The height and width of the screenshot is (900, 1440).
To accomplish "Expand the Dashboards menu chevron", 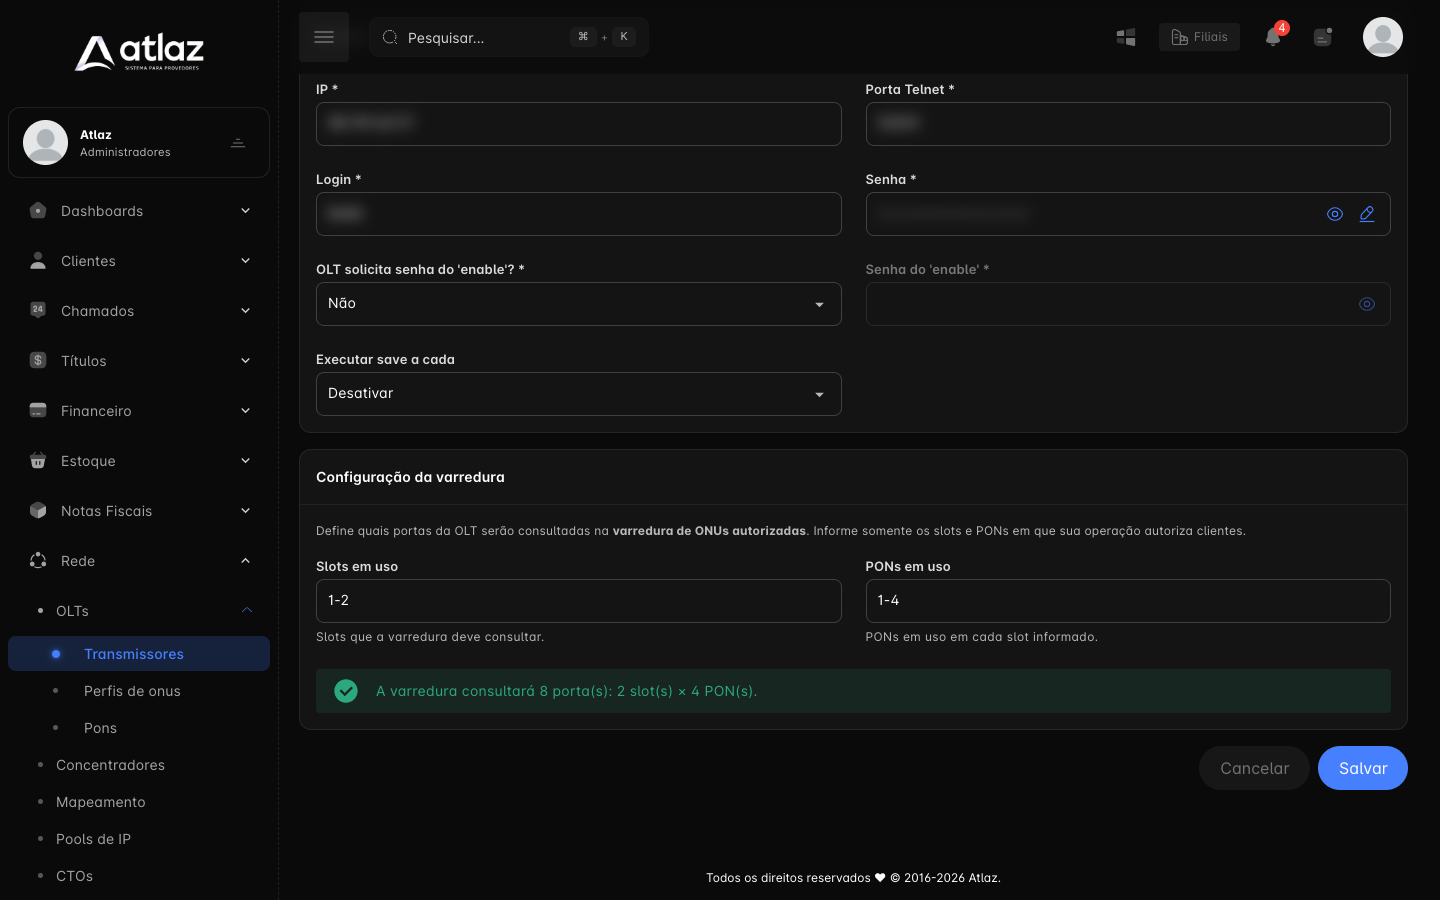I will tap(245, 211).
